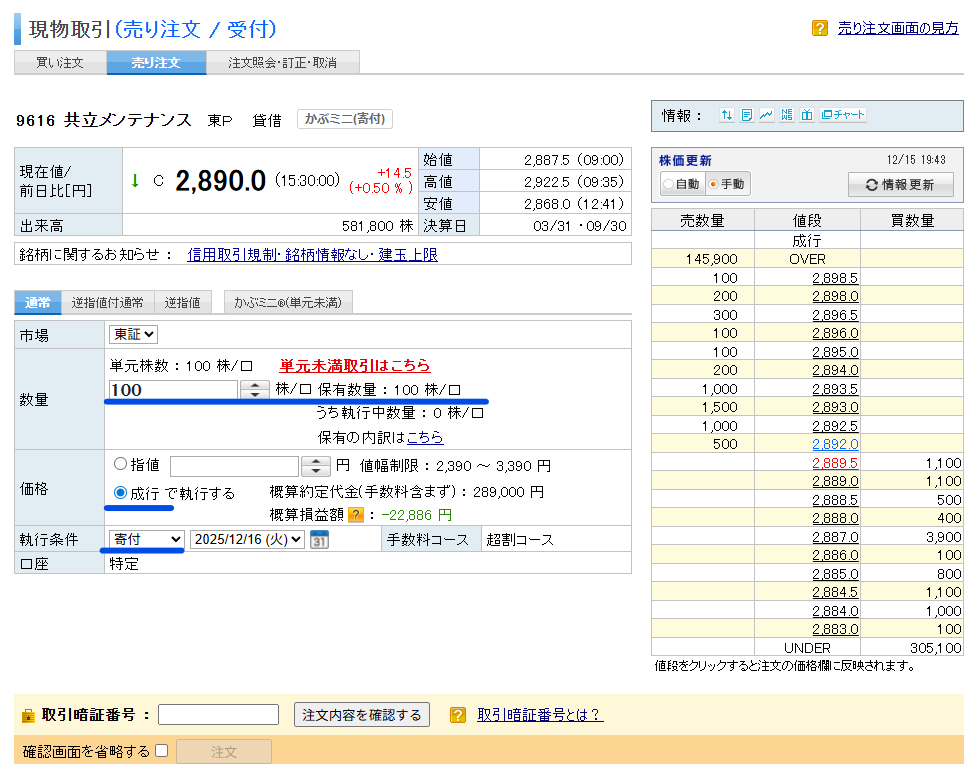Switch to the 逆指値付通常 order tab
This screenshot has width=977, height=769.
pos(107,302)
